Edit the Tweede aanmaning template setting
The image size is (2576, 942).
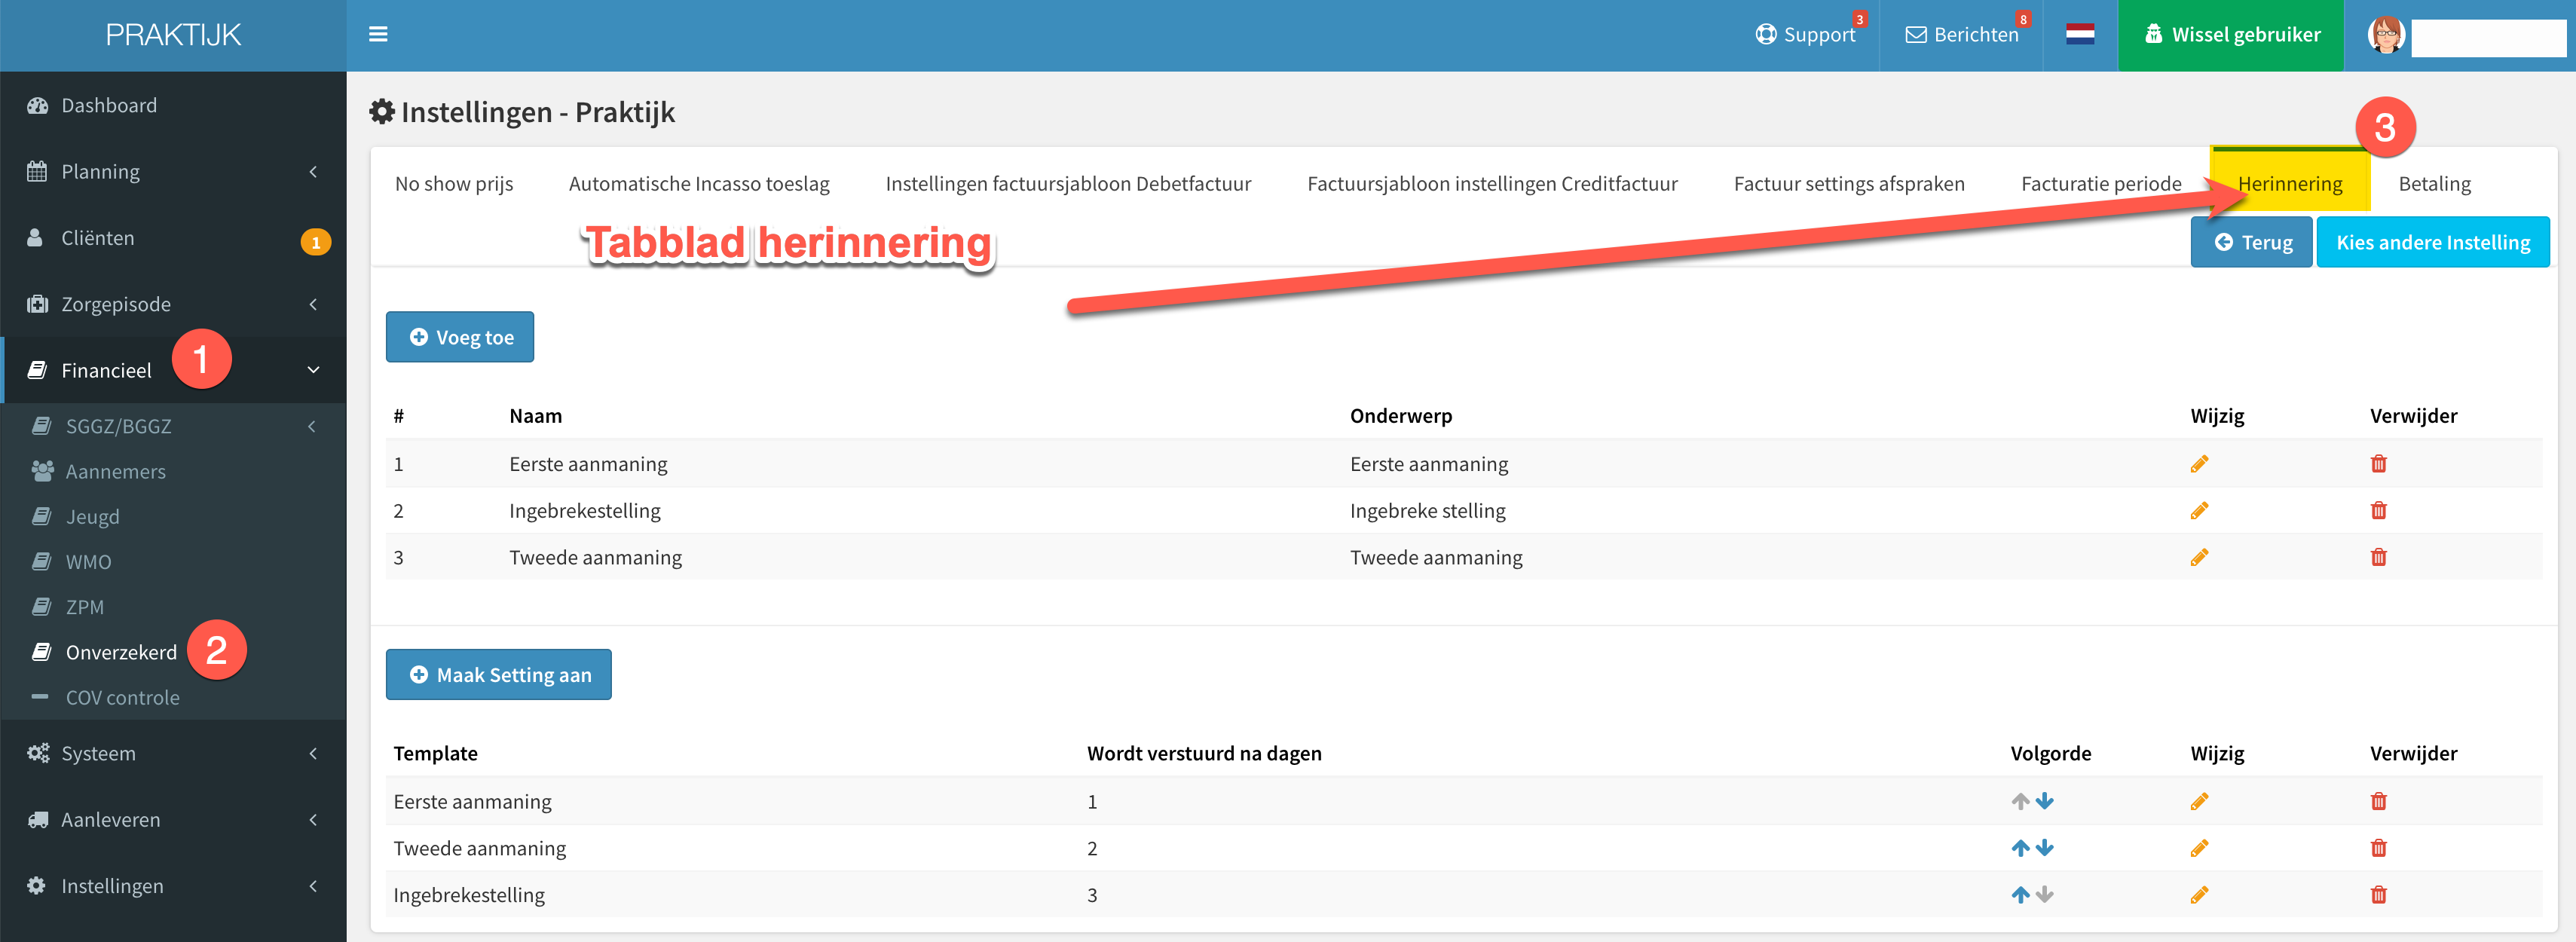pos(2199,848)
